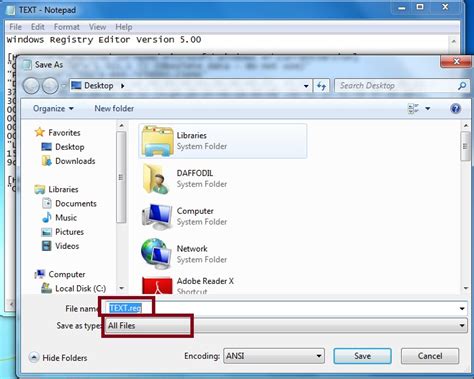474x379 pixels.
Task: Click the DAFFODIL user folder icon
Action: pos(157,179)
